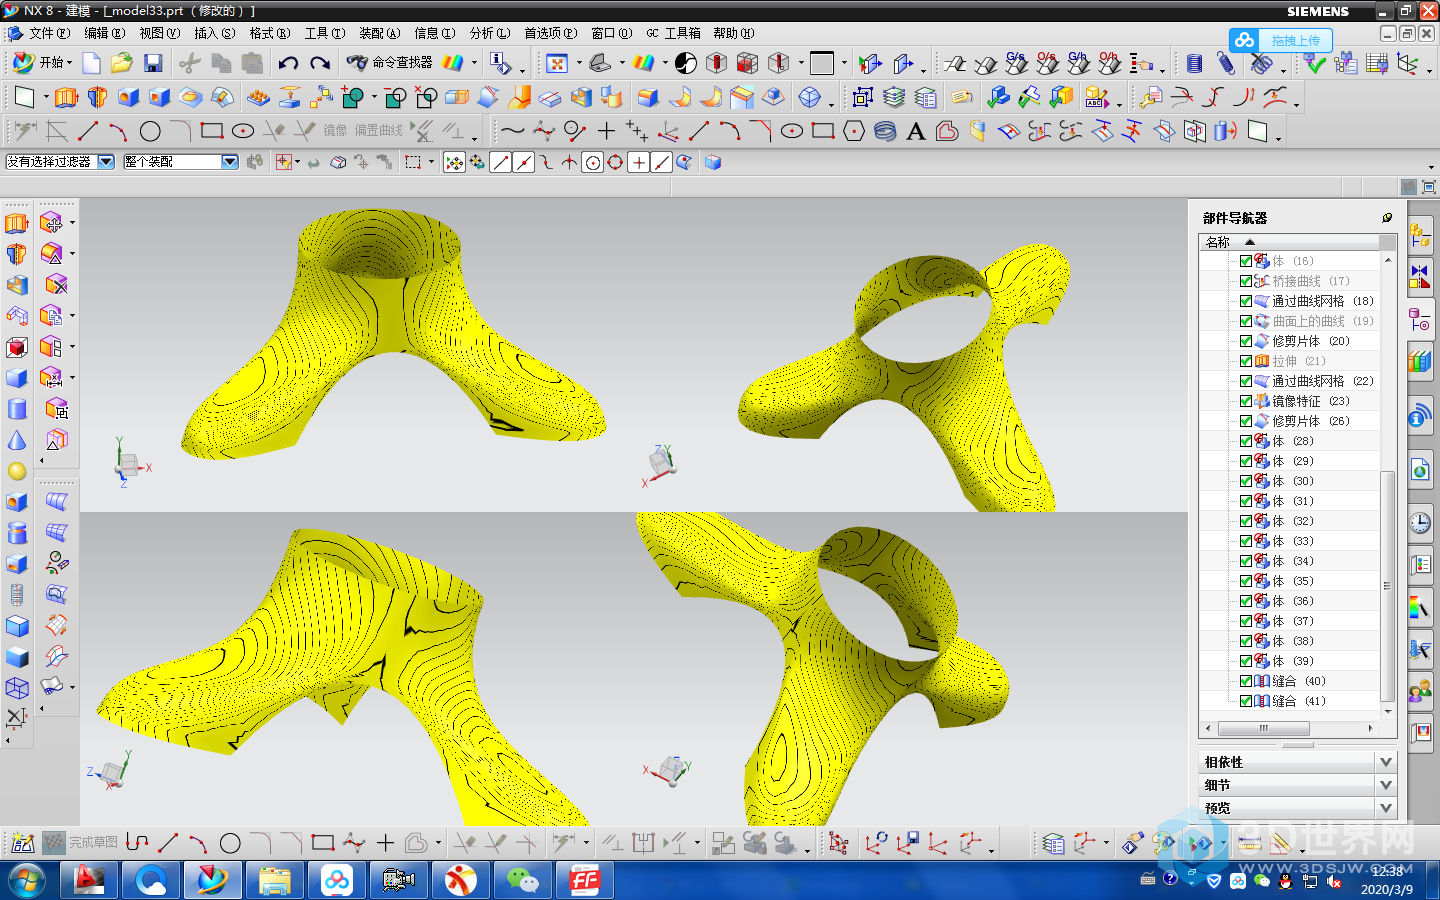Click the Redo arrow icon
The height and width of the screenshot is (900, 1440).
pos(320,64)
